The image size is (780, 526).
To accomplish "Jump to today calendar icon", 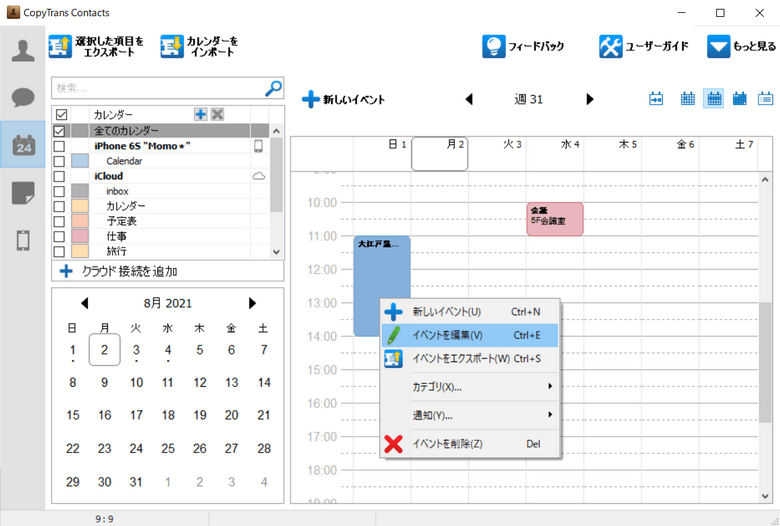I will [x=656, y=99].
